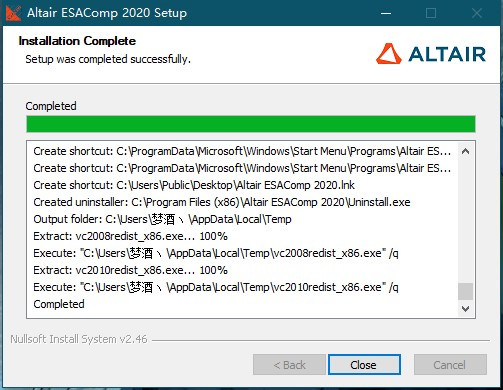Select the 'Output folder' log entry

click(162, 219)
